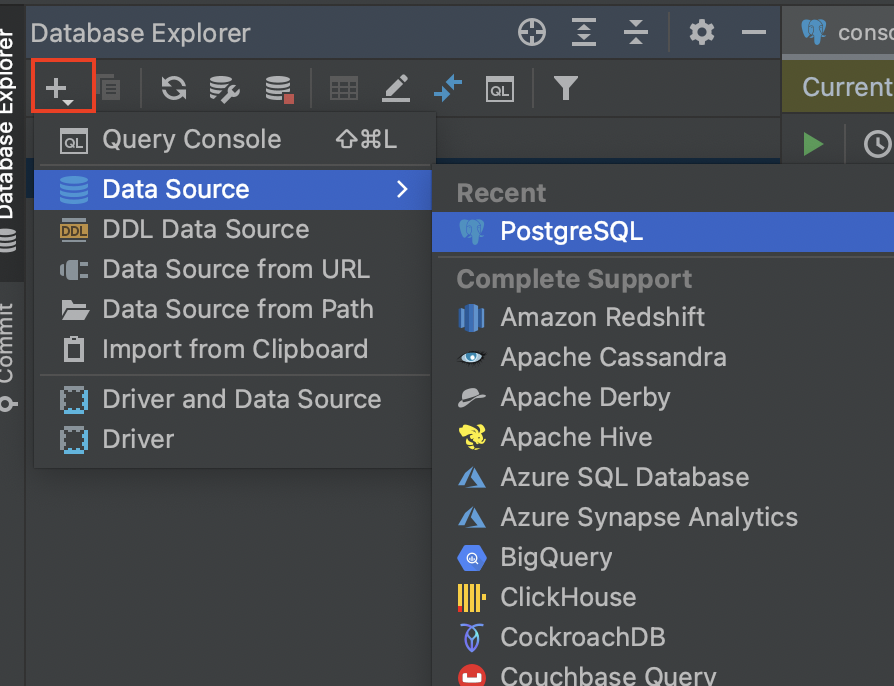The image size is (894, 686).
Task: Select ClickHouse data source
Action: pyautogui.click(x=663, y=598)
